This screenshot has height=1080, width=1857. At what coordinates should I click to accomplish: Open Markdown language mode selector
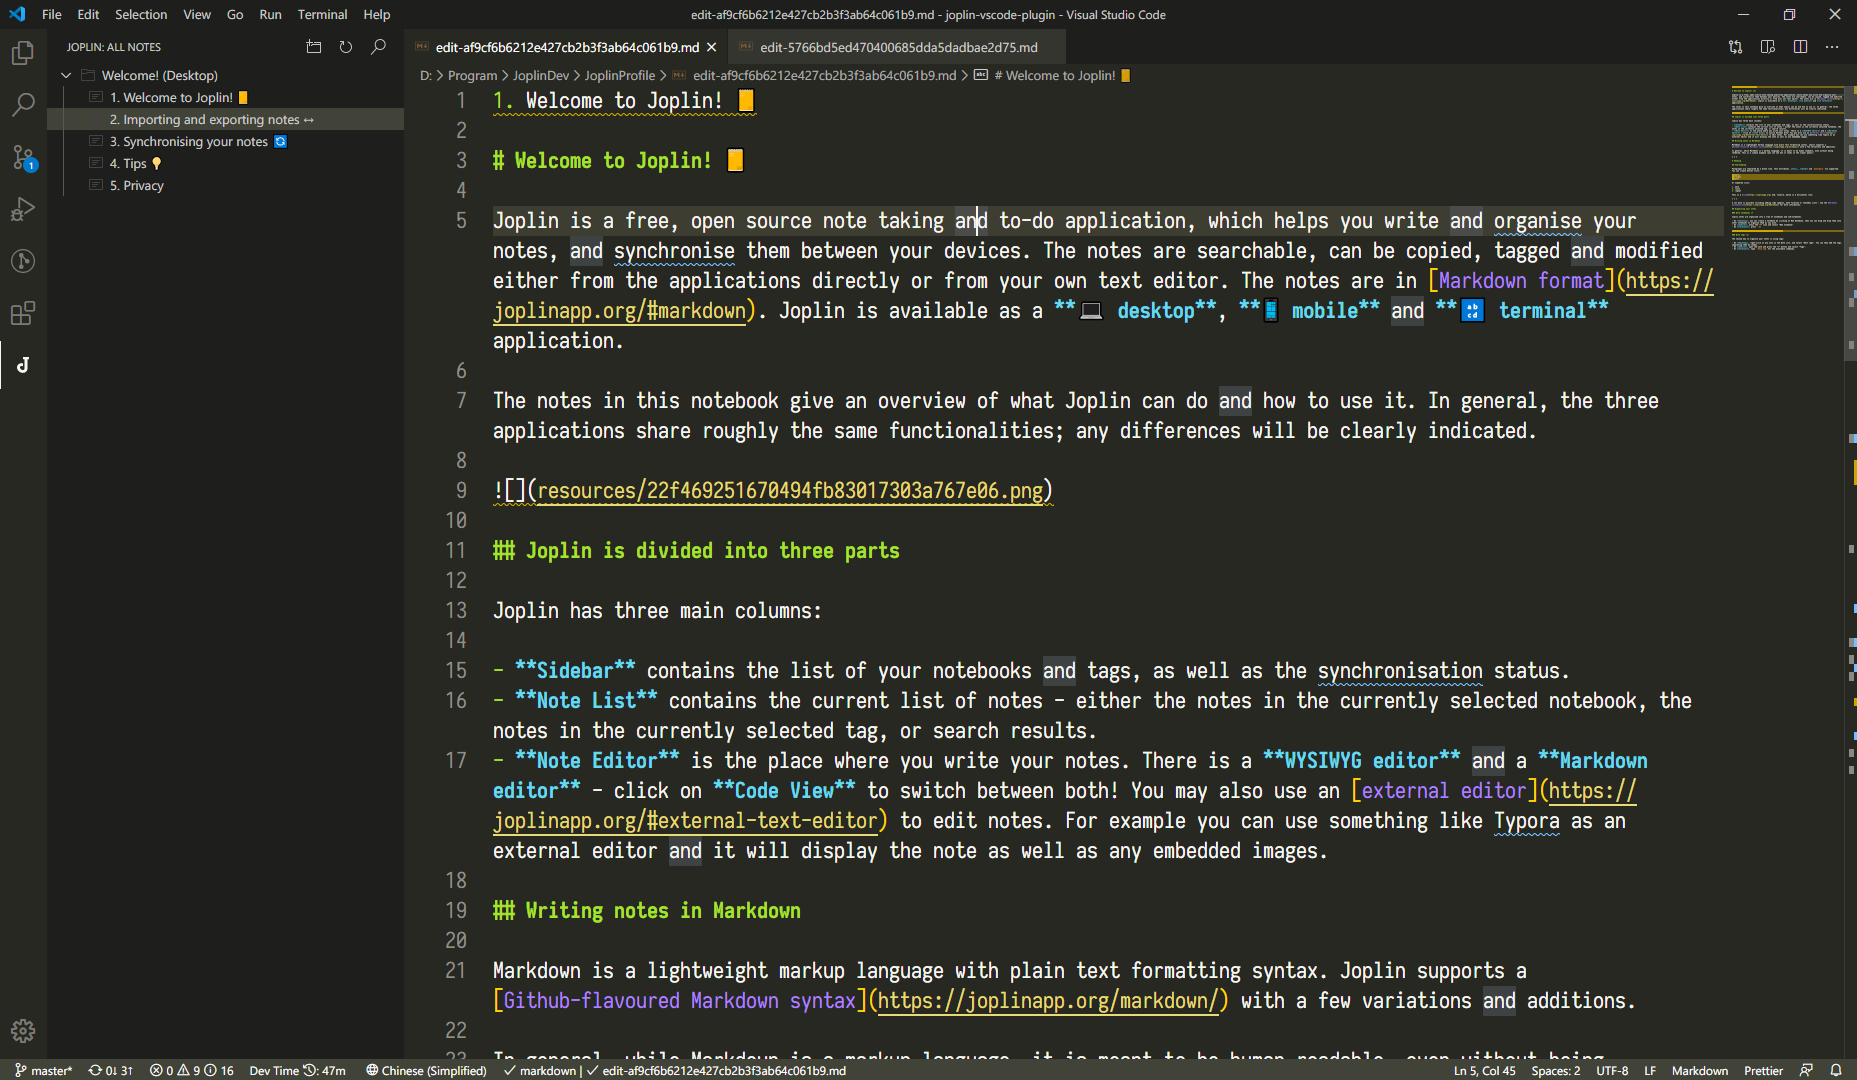1699,1070
